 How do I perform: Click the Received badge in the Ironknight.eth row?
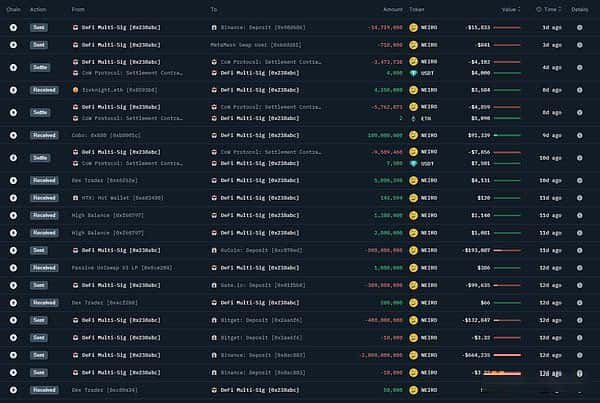point(43,90)
